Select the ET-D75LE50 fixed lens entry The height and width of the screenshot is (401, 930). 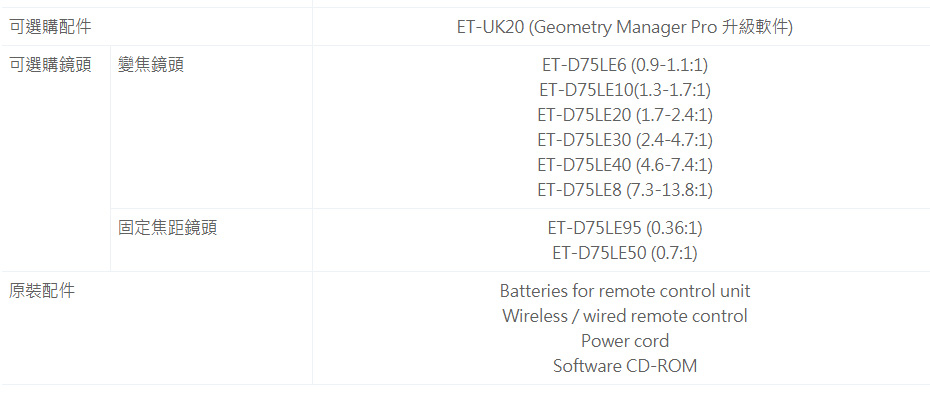[625, 253]
